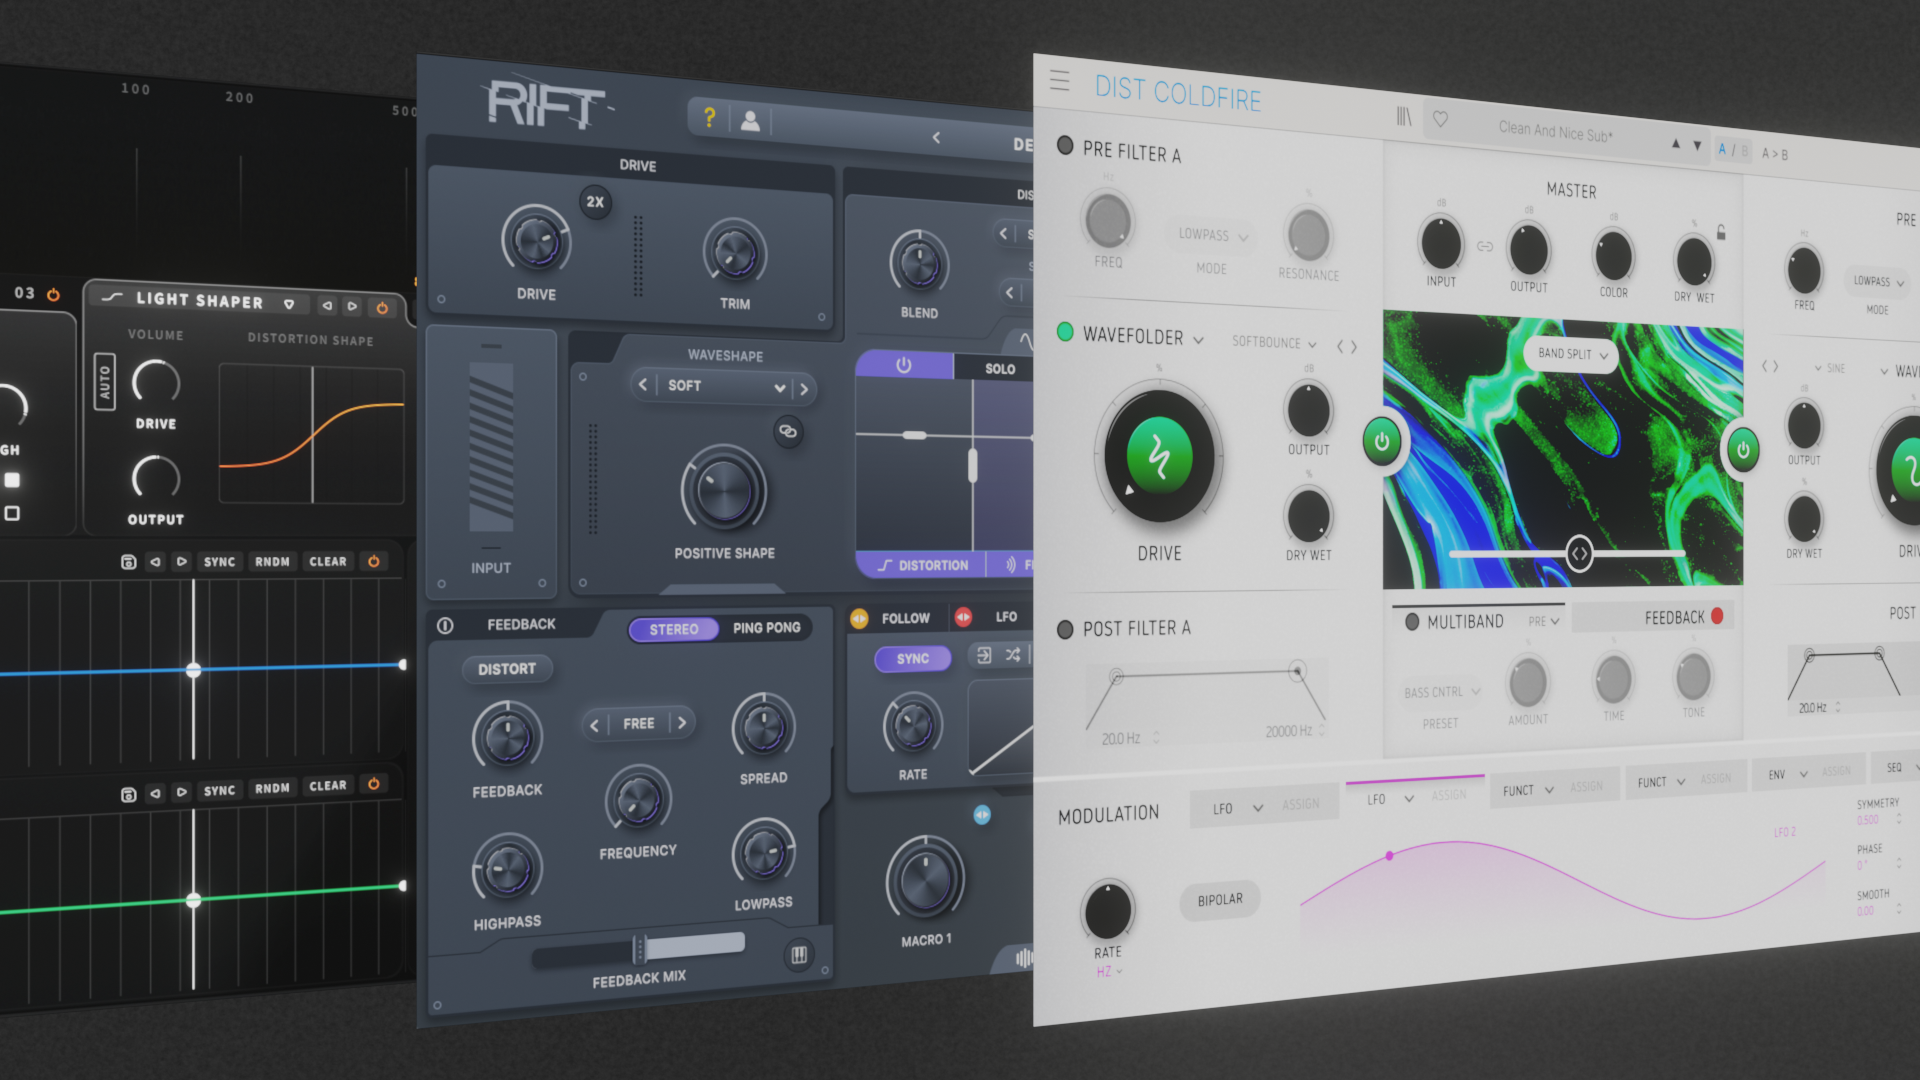Toggle the Wavefolder green enable dot
The image size is (1920, 1080).
coord(1065,331)
